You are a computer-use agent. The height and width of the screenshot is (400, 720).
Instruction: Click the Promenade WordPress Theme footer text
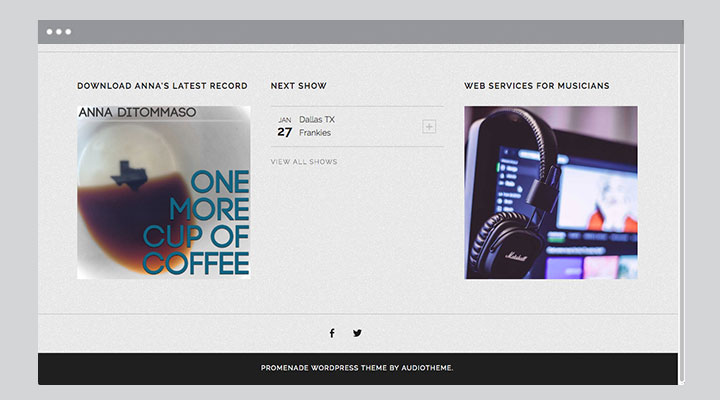tap(324, 368)
